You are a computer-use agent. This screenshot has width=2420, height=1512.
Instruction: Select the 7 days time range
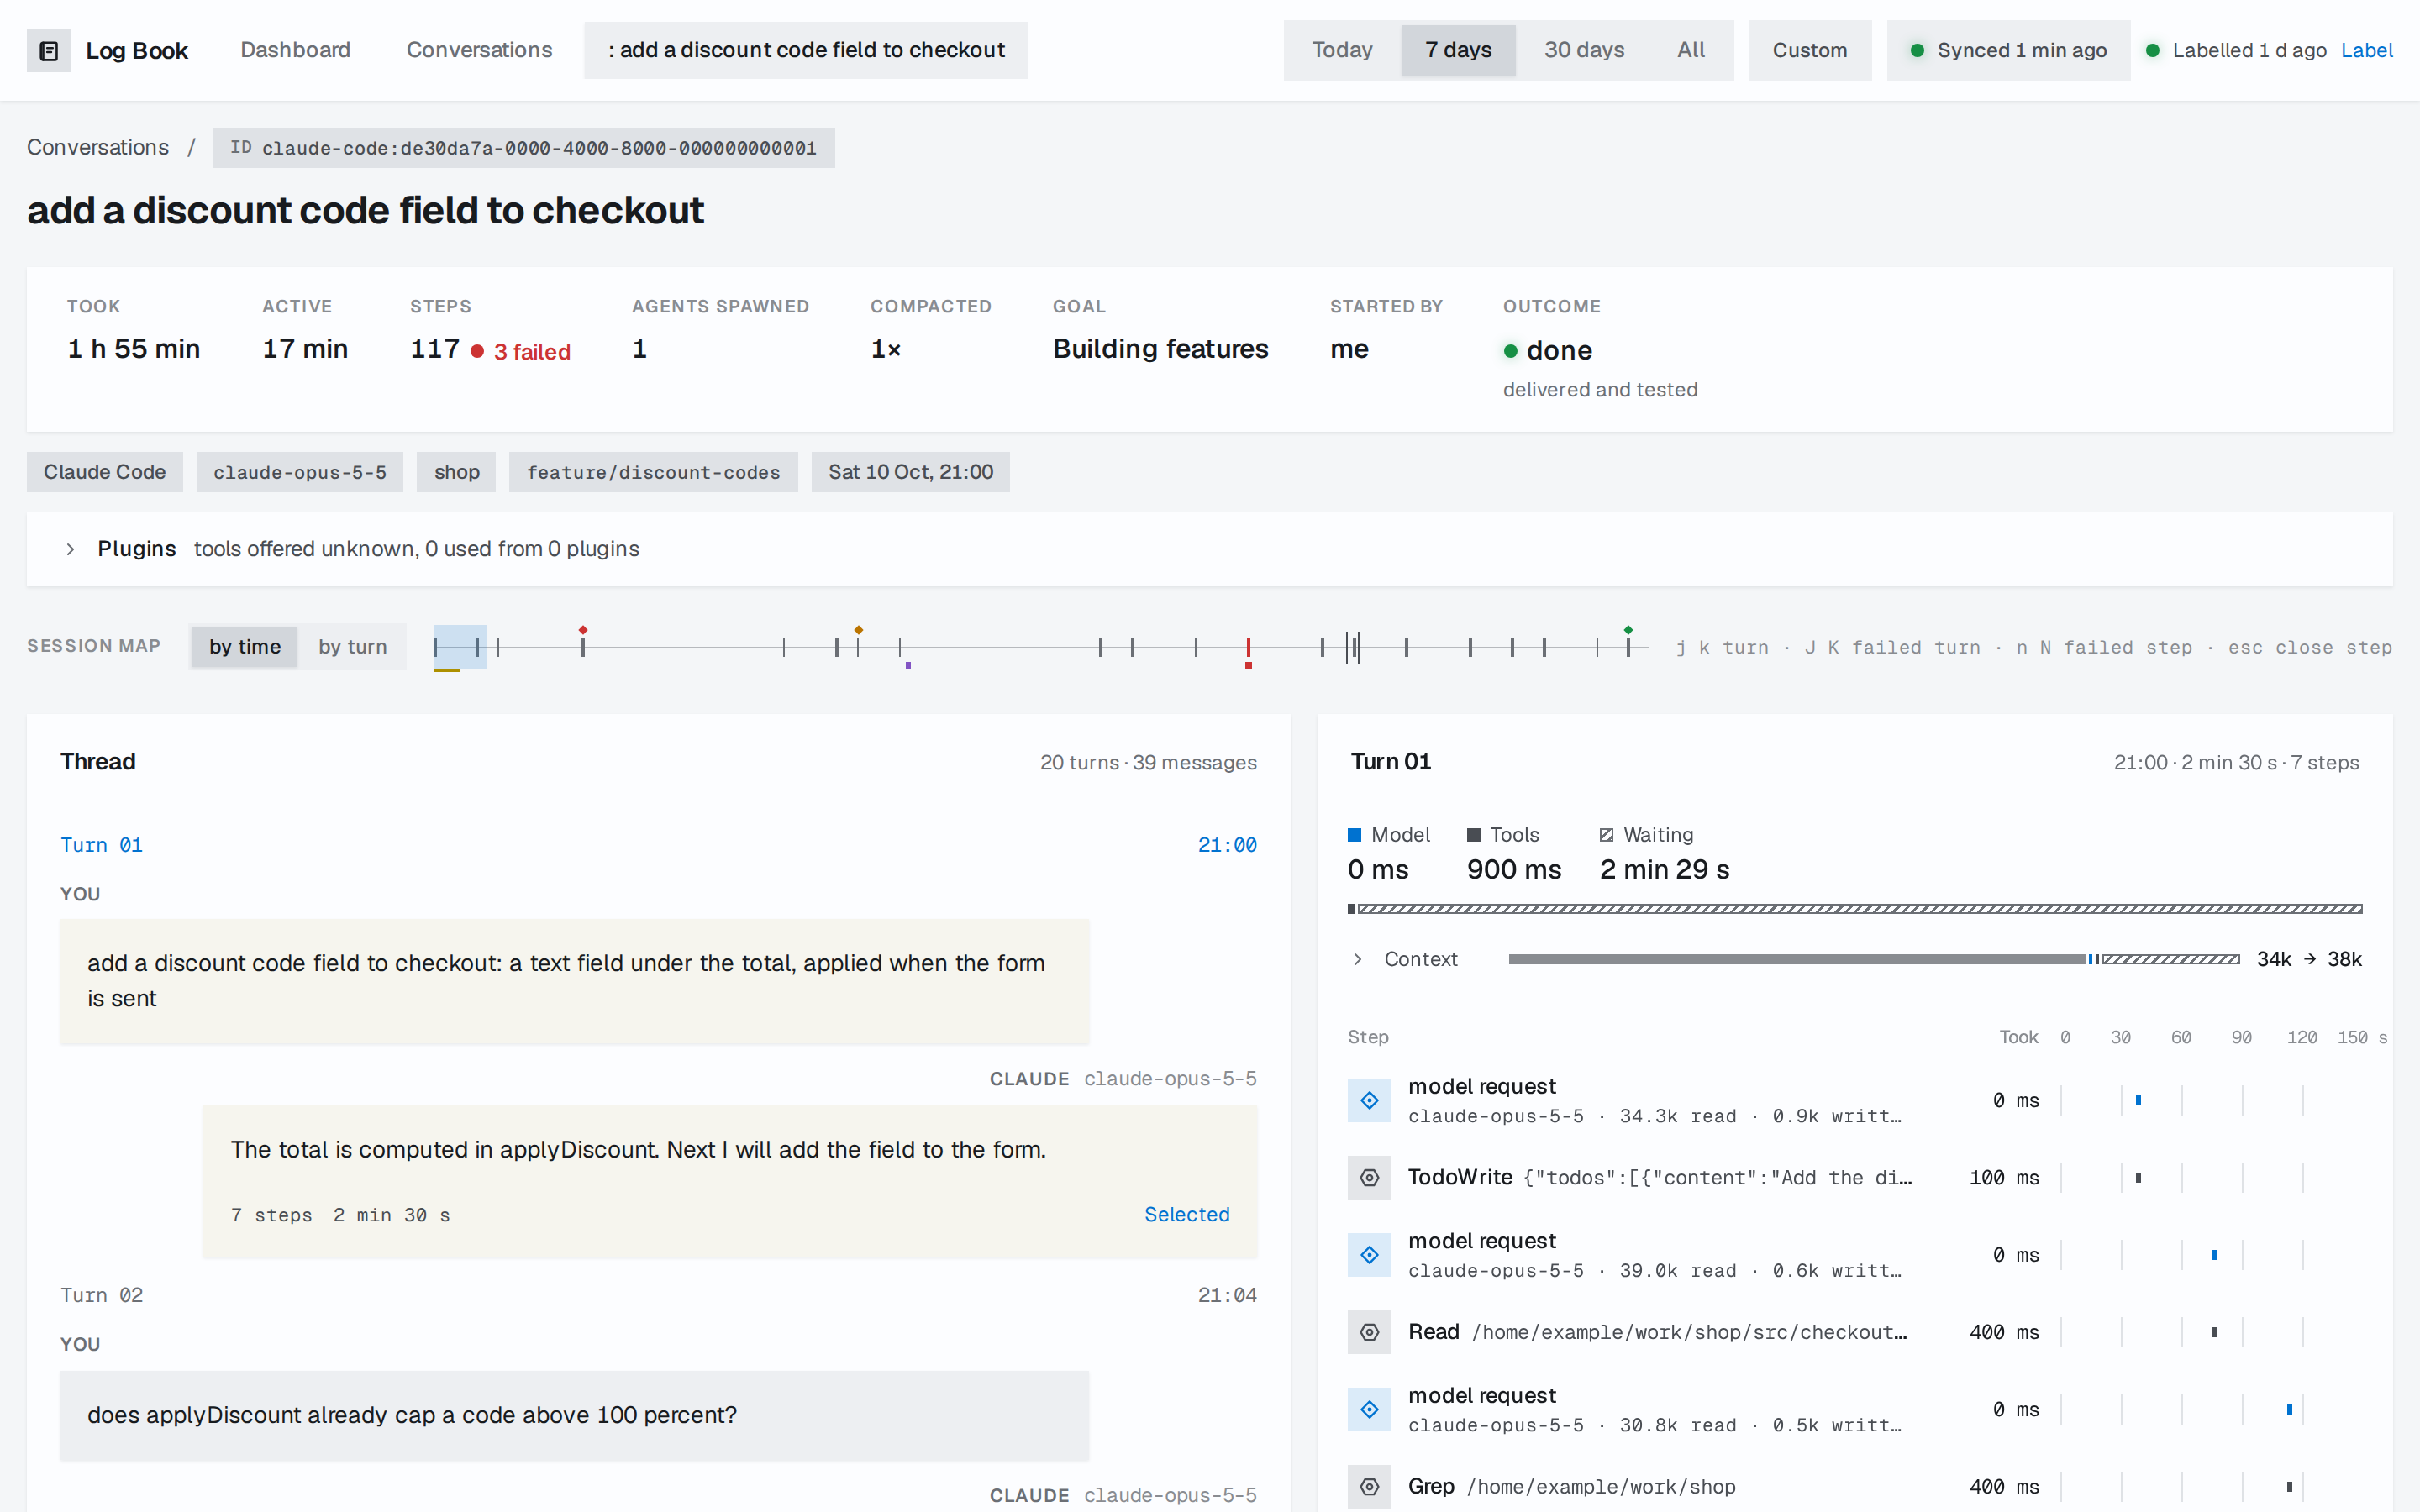(1458, 50)
